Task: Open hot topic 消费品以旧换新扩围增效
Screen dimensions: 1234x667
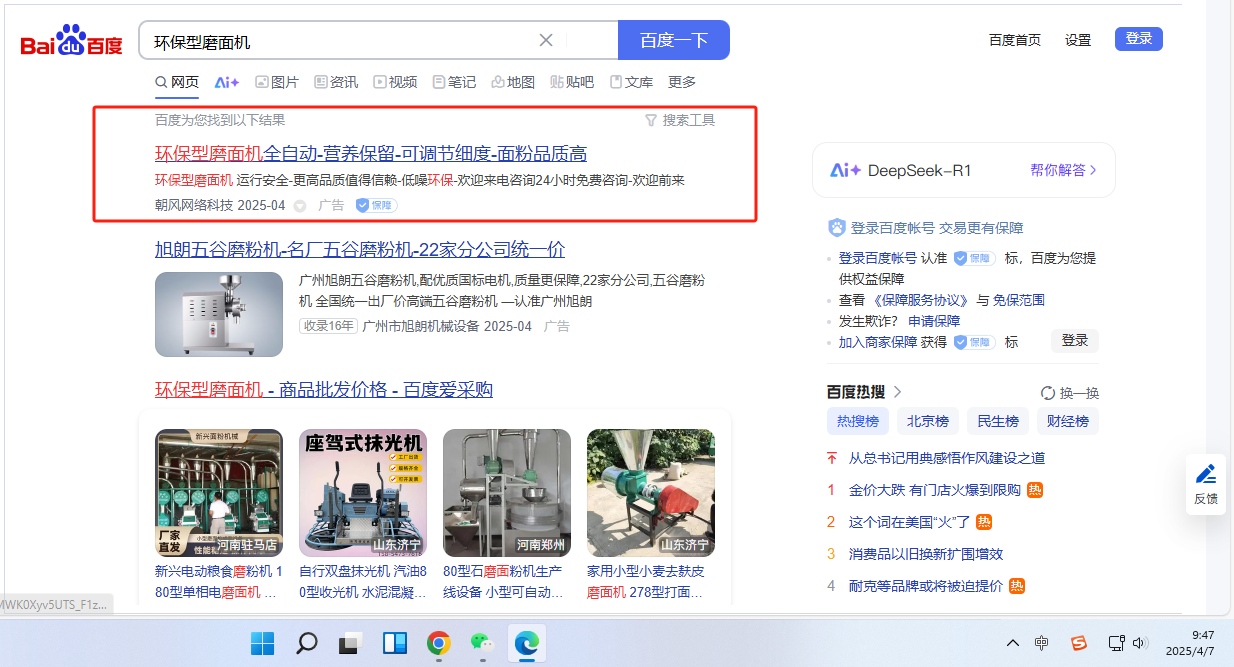Action: [926, 554]
